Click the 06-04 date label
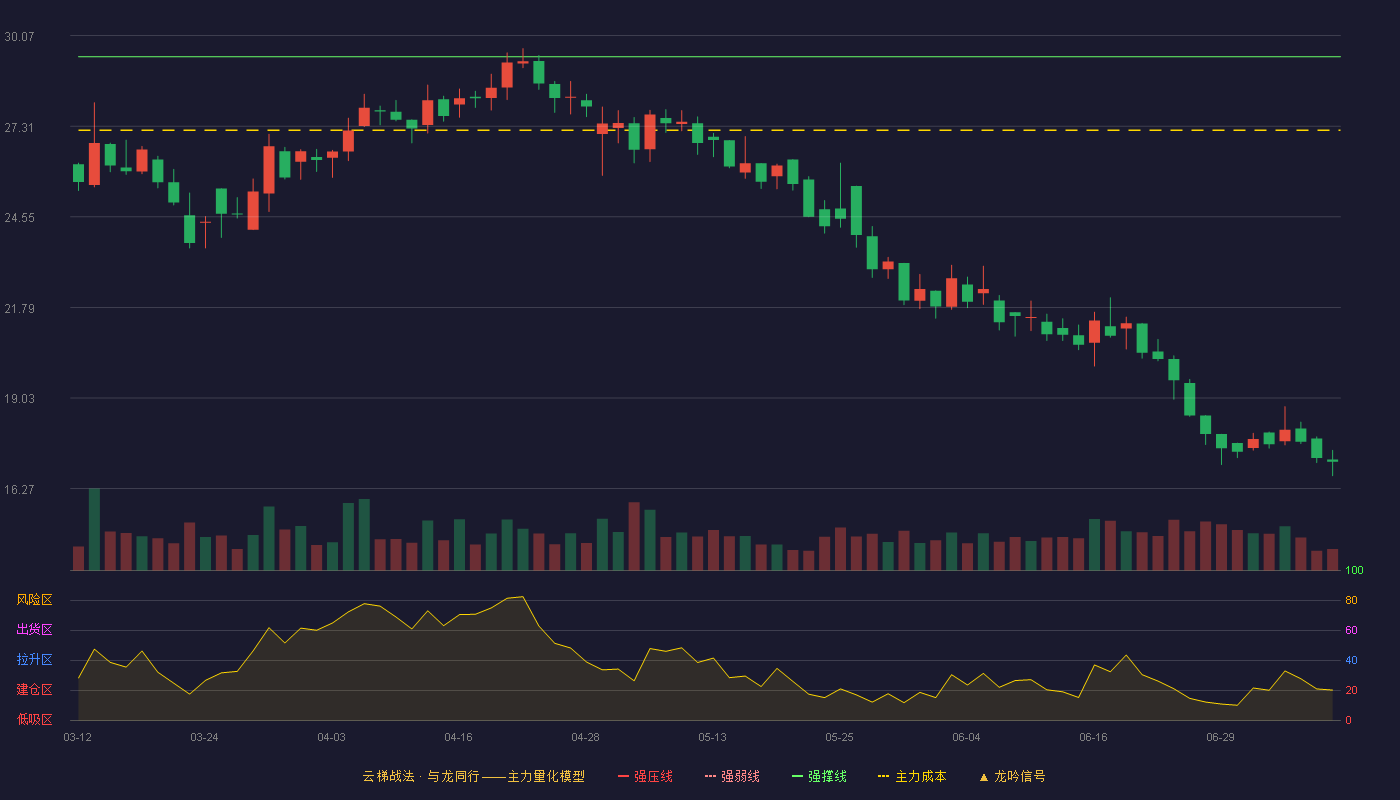1400x800 pixels. [x=966, y=737]
